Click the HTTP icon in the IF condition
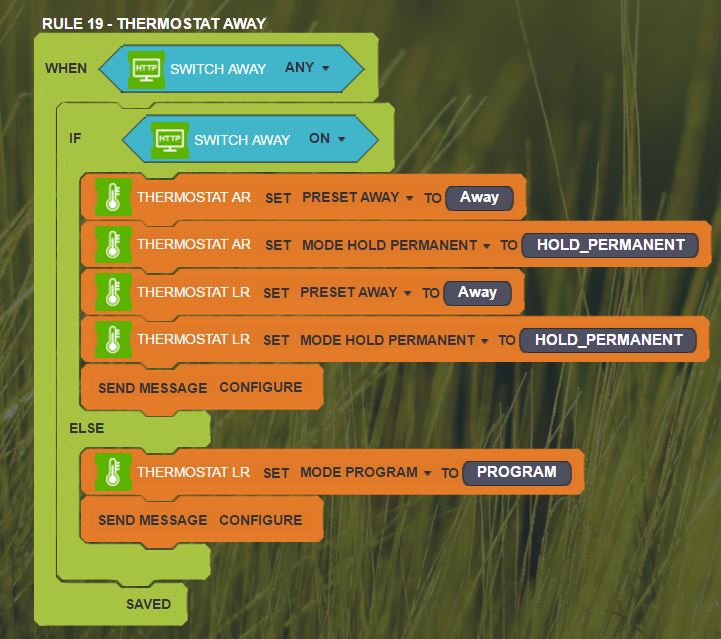721x639 pixels. 170,140
